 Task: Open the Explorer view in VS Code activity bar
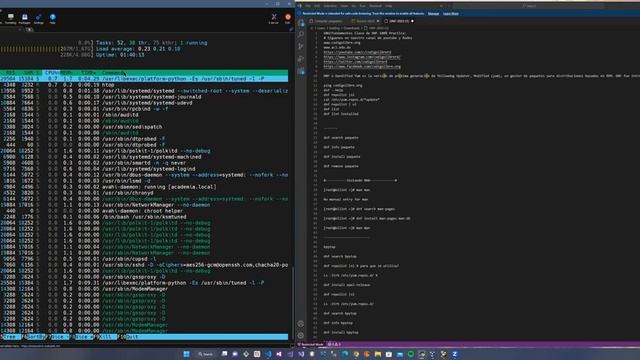point(301,23)
